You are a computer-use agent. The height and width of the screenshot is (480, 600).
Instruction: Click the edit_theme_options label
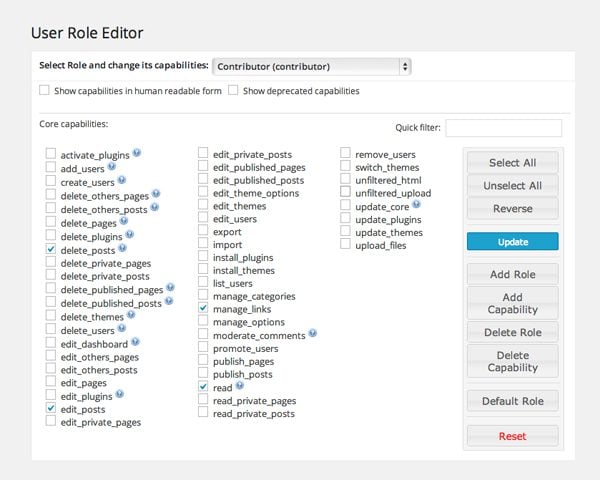click(256, 193)
